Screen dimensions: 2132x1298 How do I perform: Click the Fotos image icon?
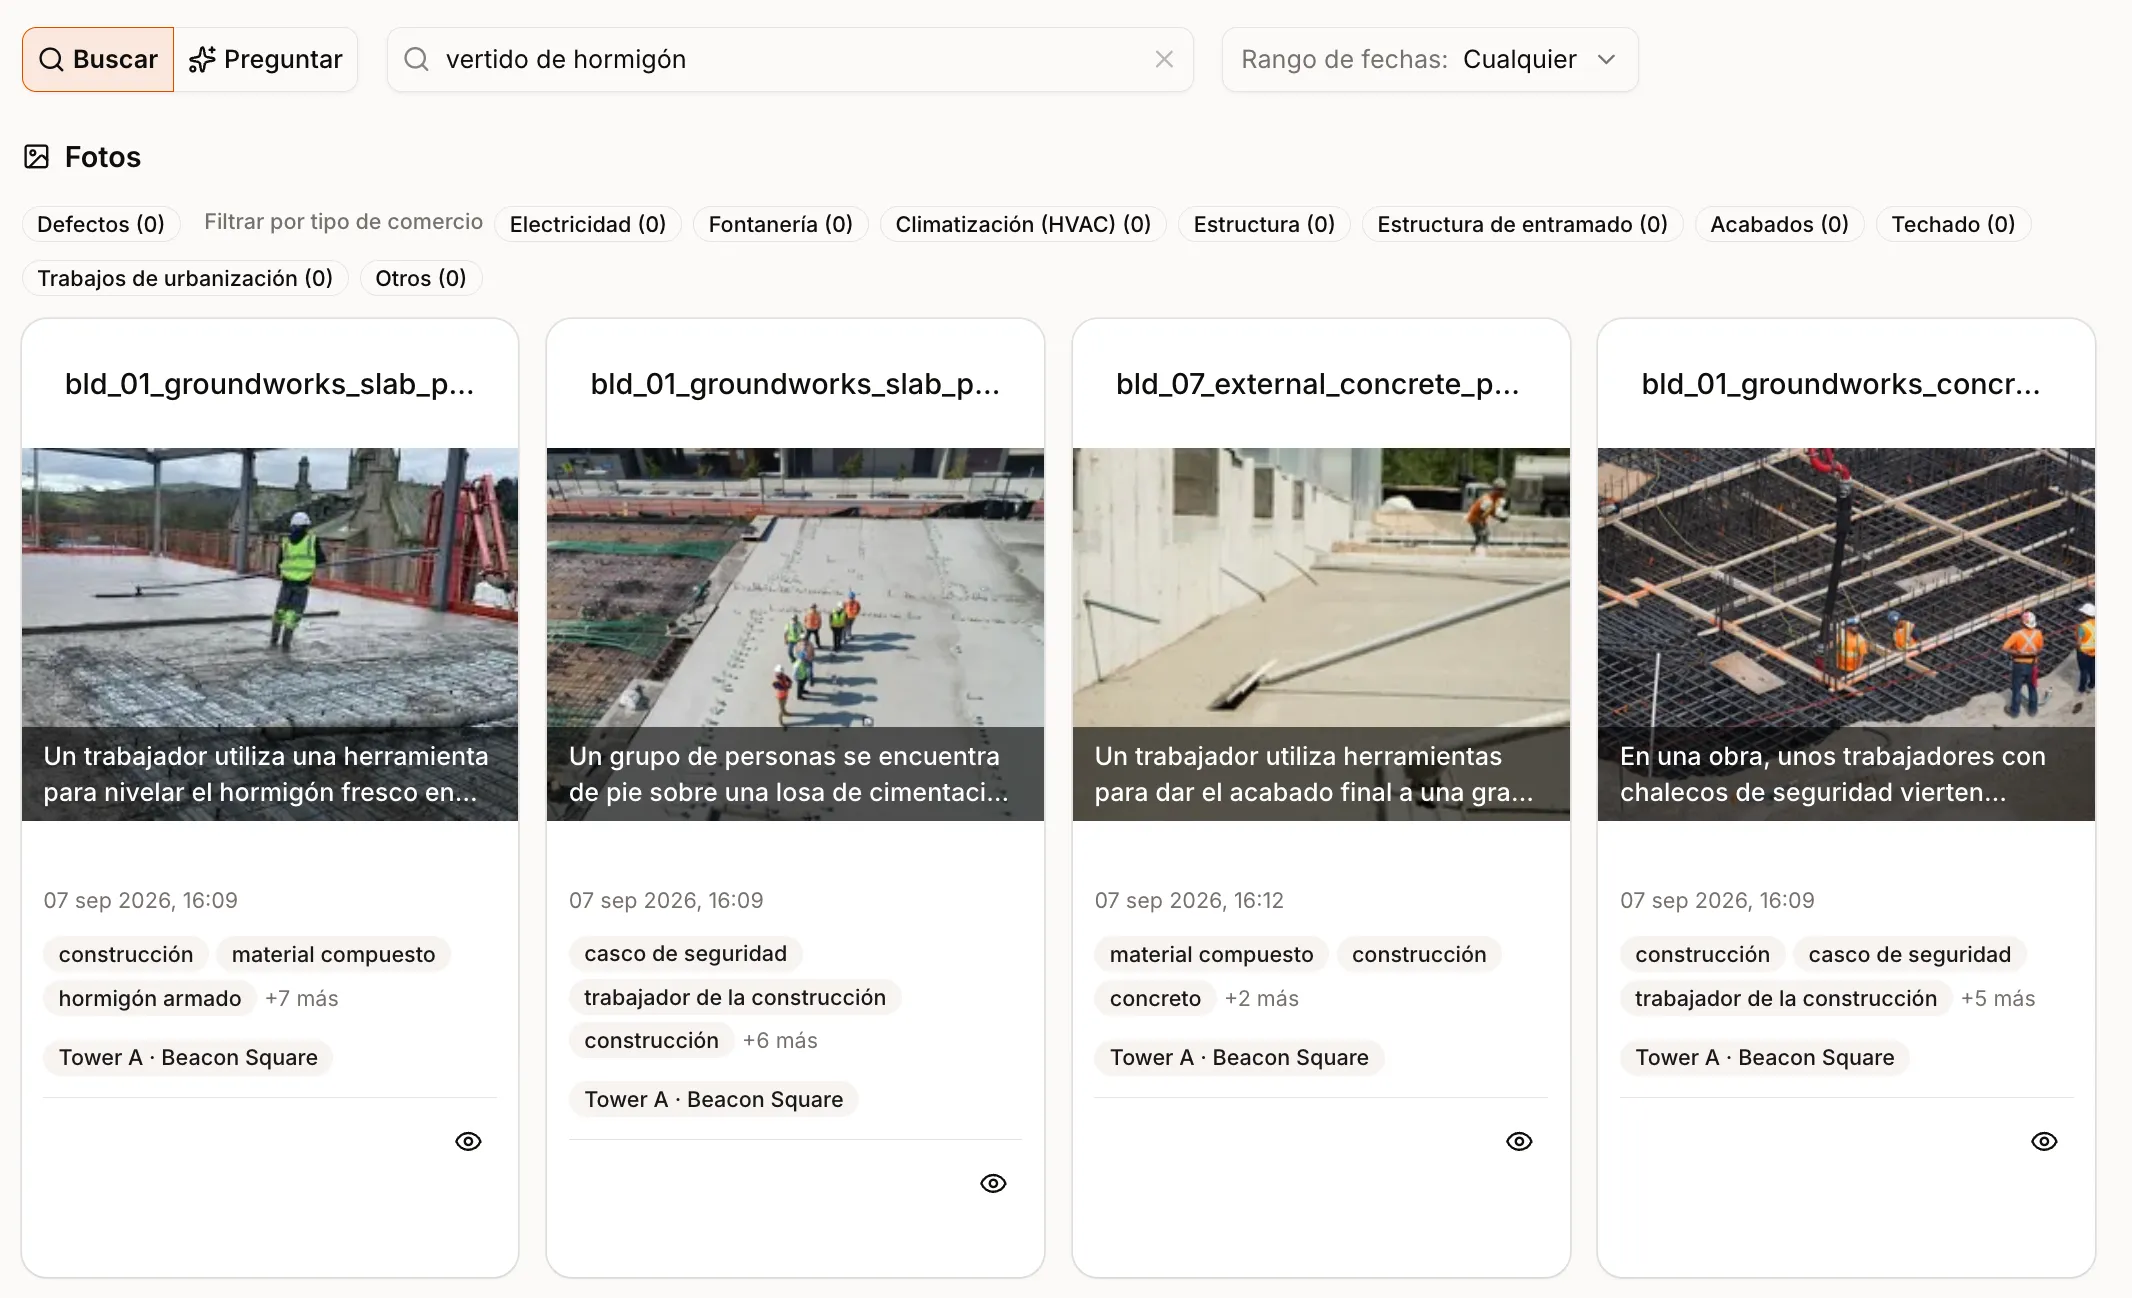pyautogui.click(x=36, y=157)
